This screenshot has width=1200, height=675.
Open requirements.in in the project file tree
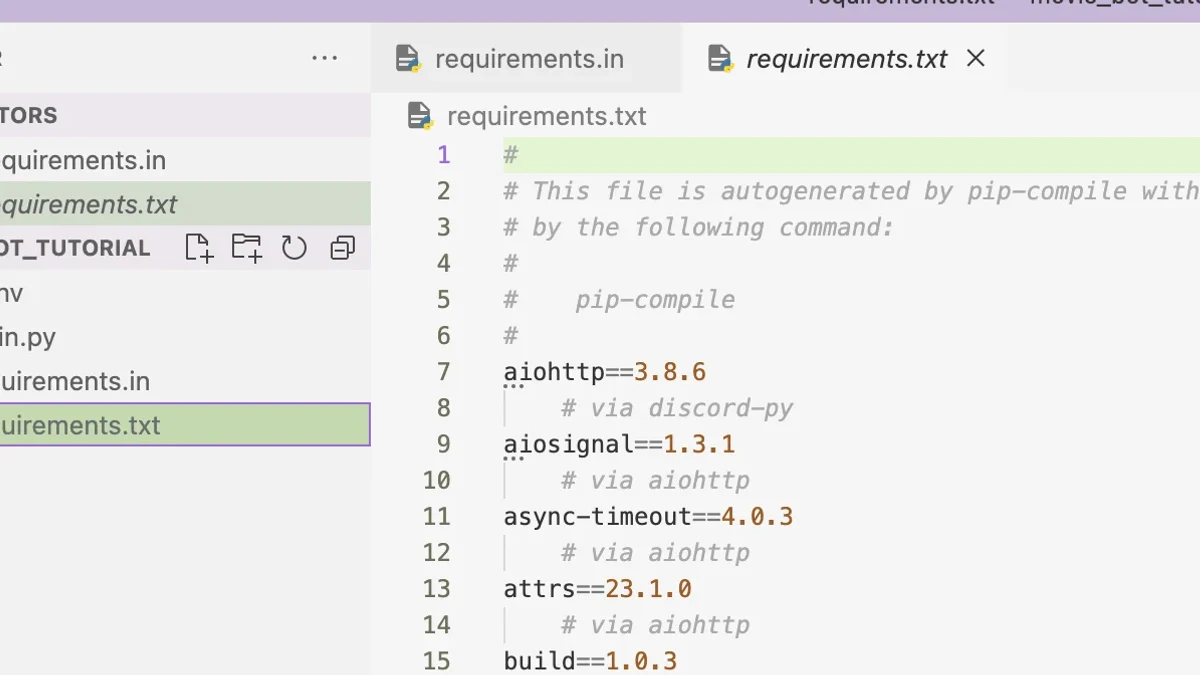(185, 381)
